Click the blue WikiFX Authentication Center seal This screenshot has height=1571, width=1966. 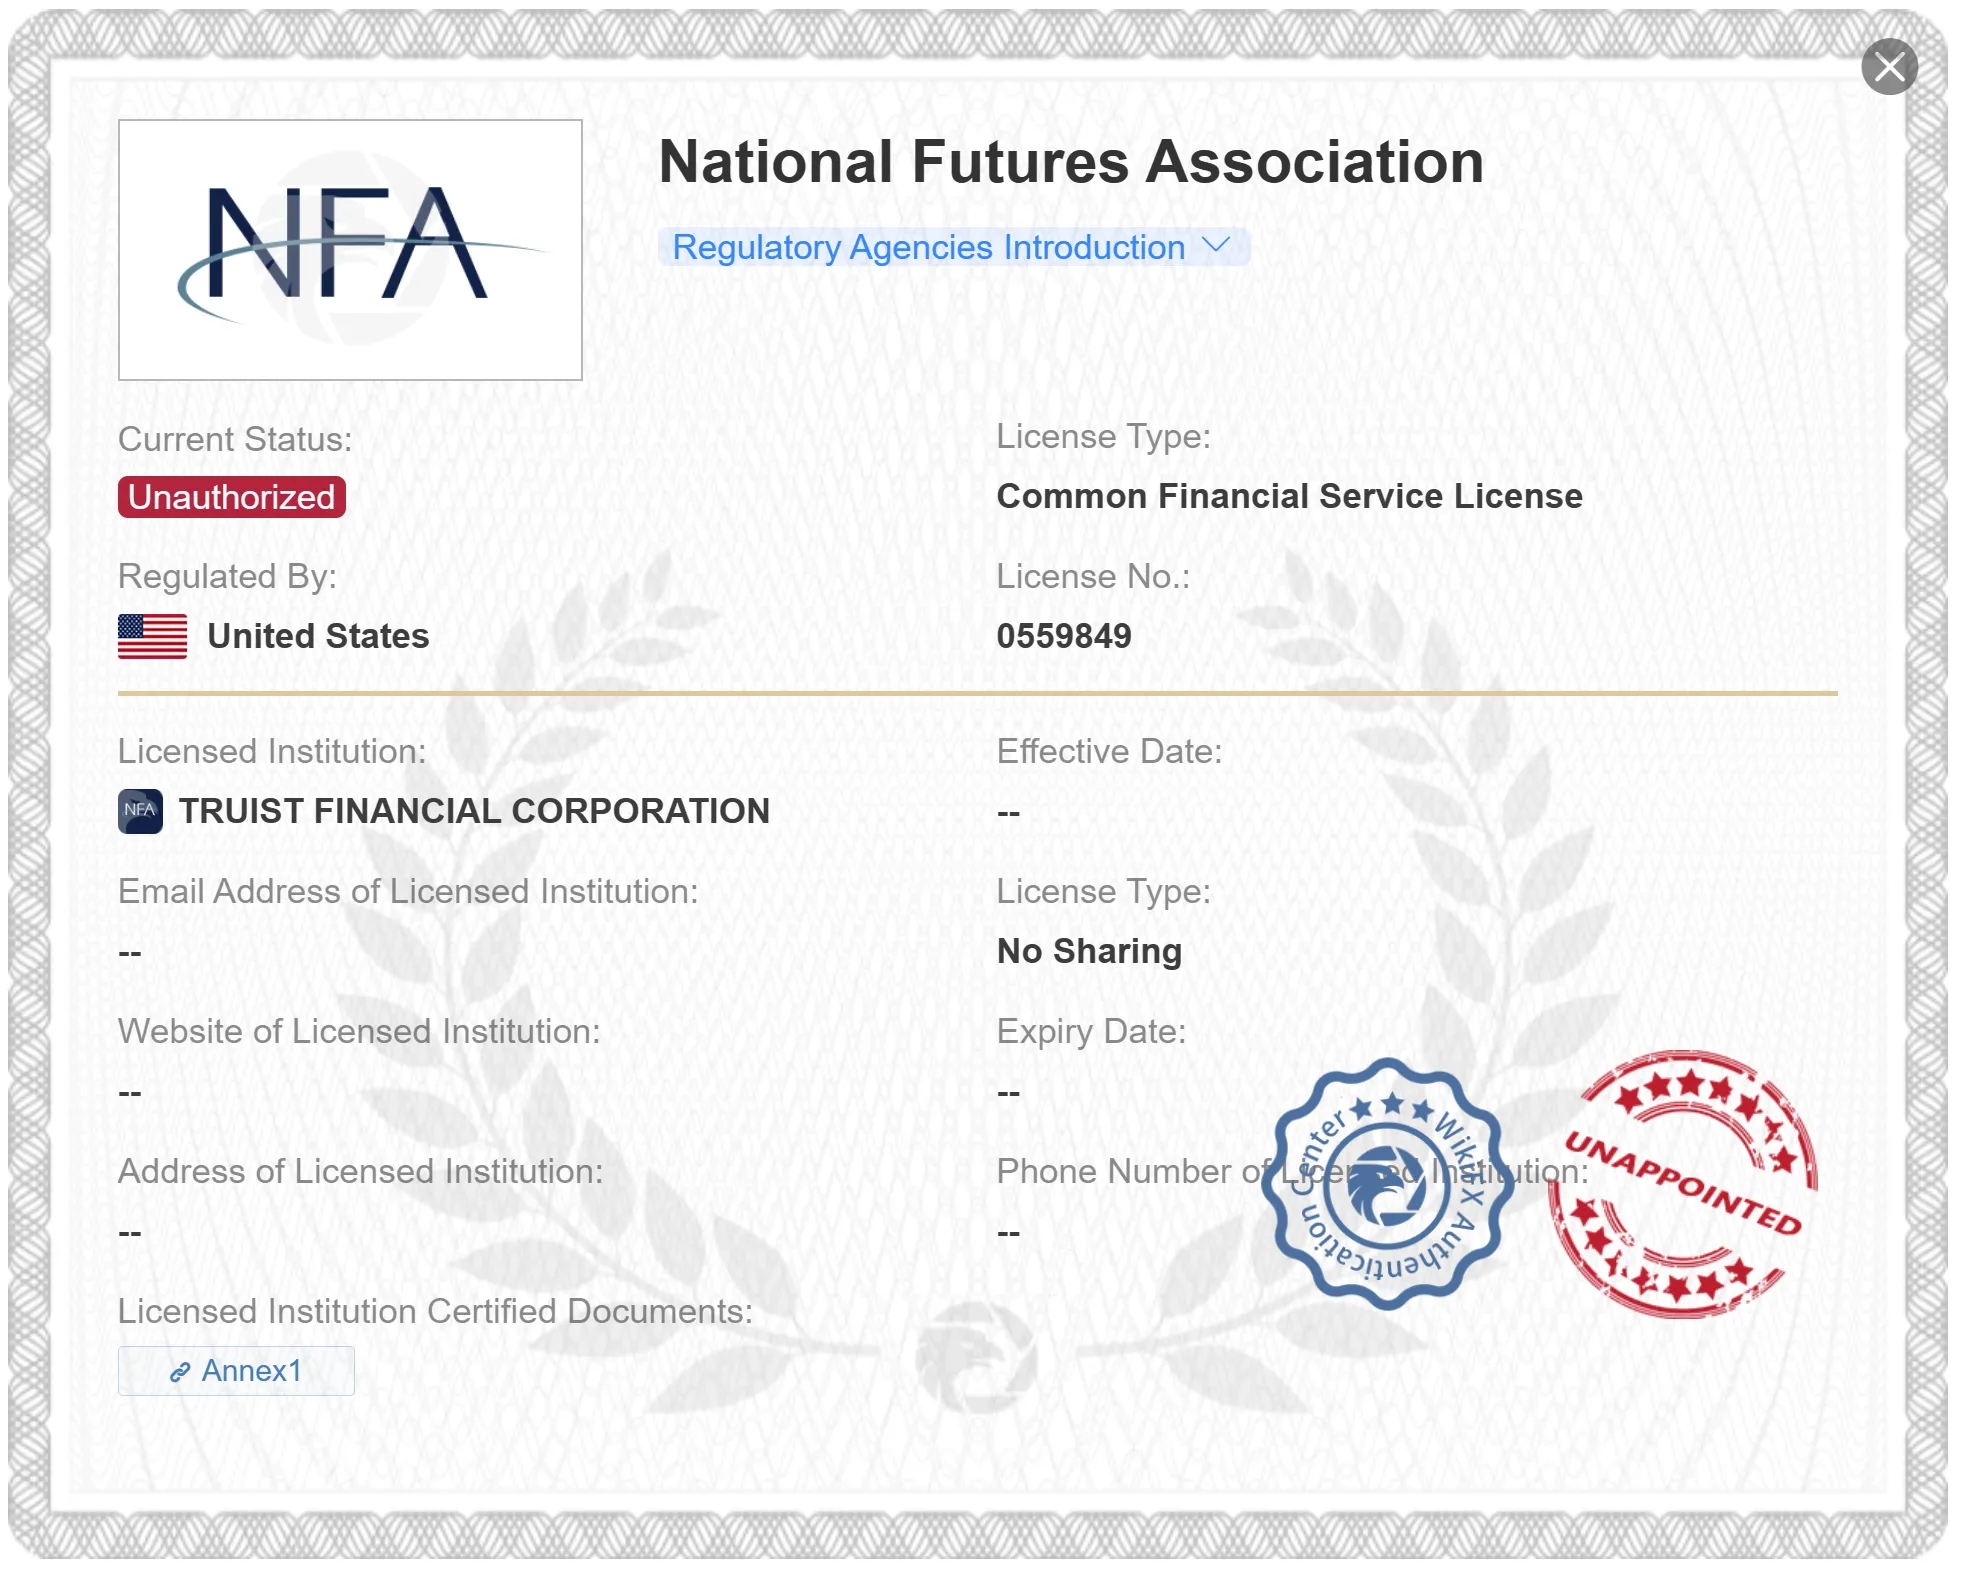pos(1387,1184)
